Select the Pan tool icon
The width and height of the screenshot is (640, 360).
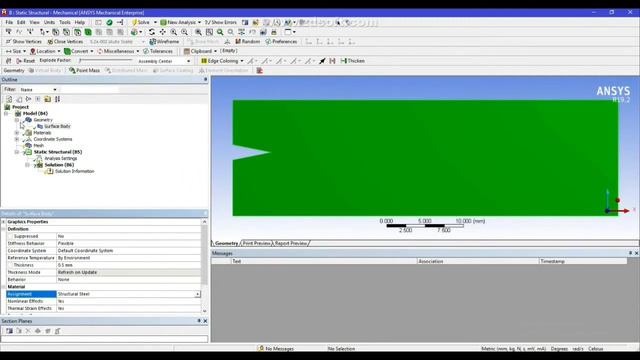click(162, 32)
